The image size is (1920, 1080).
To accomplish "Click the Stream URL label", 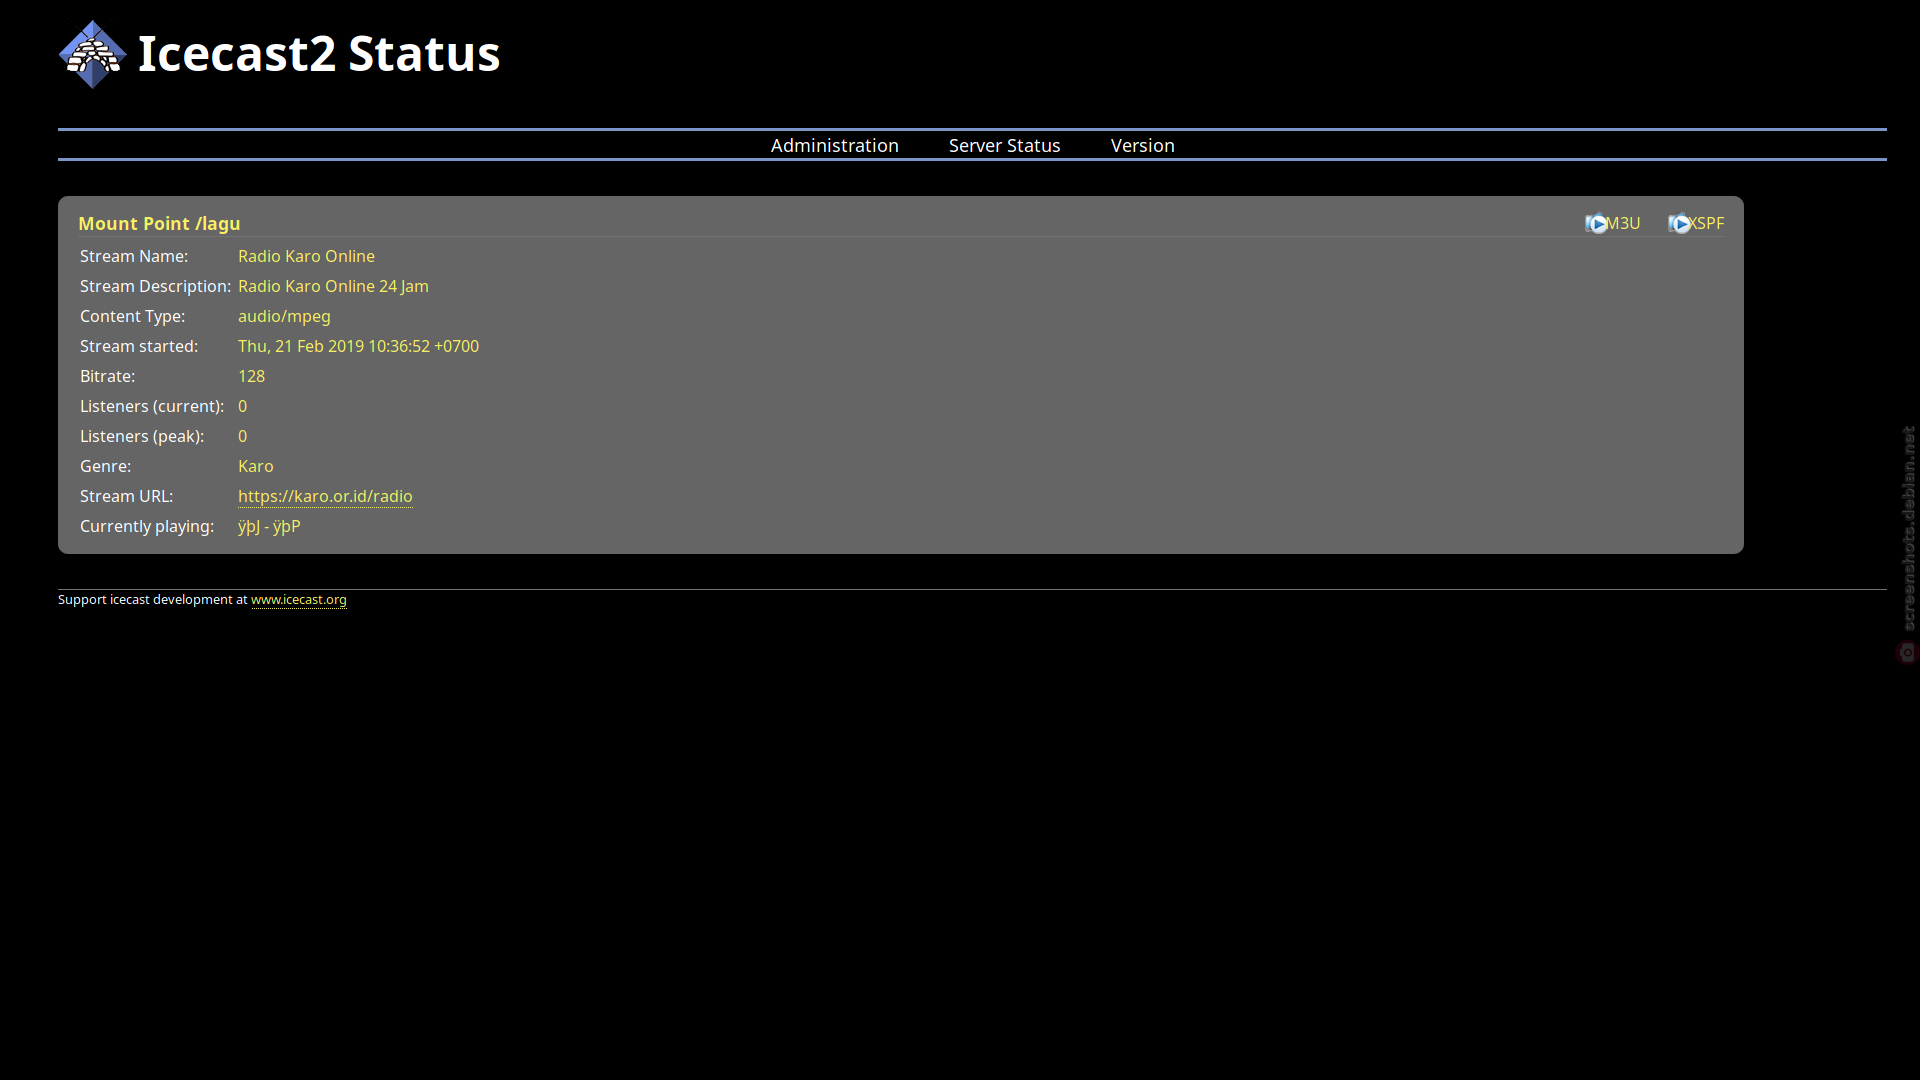I will (126, 496).
